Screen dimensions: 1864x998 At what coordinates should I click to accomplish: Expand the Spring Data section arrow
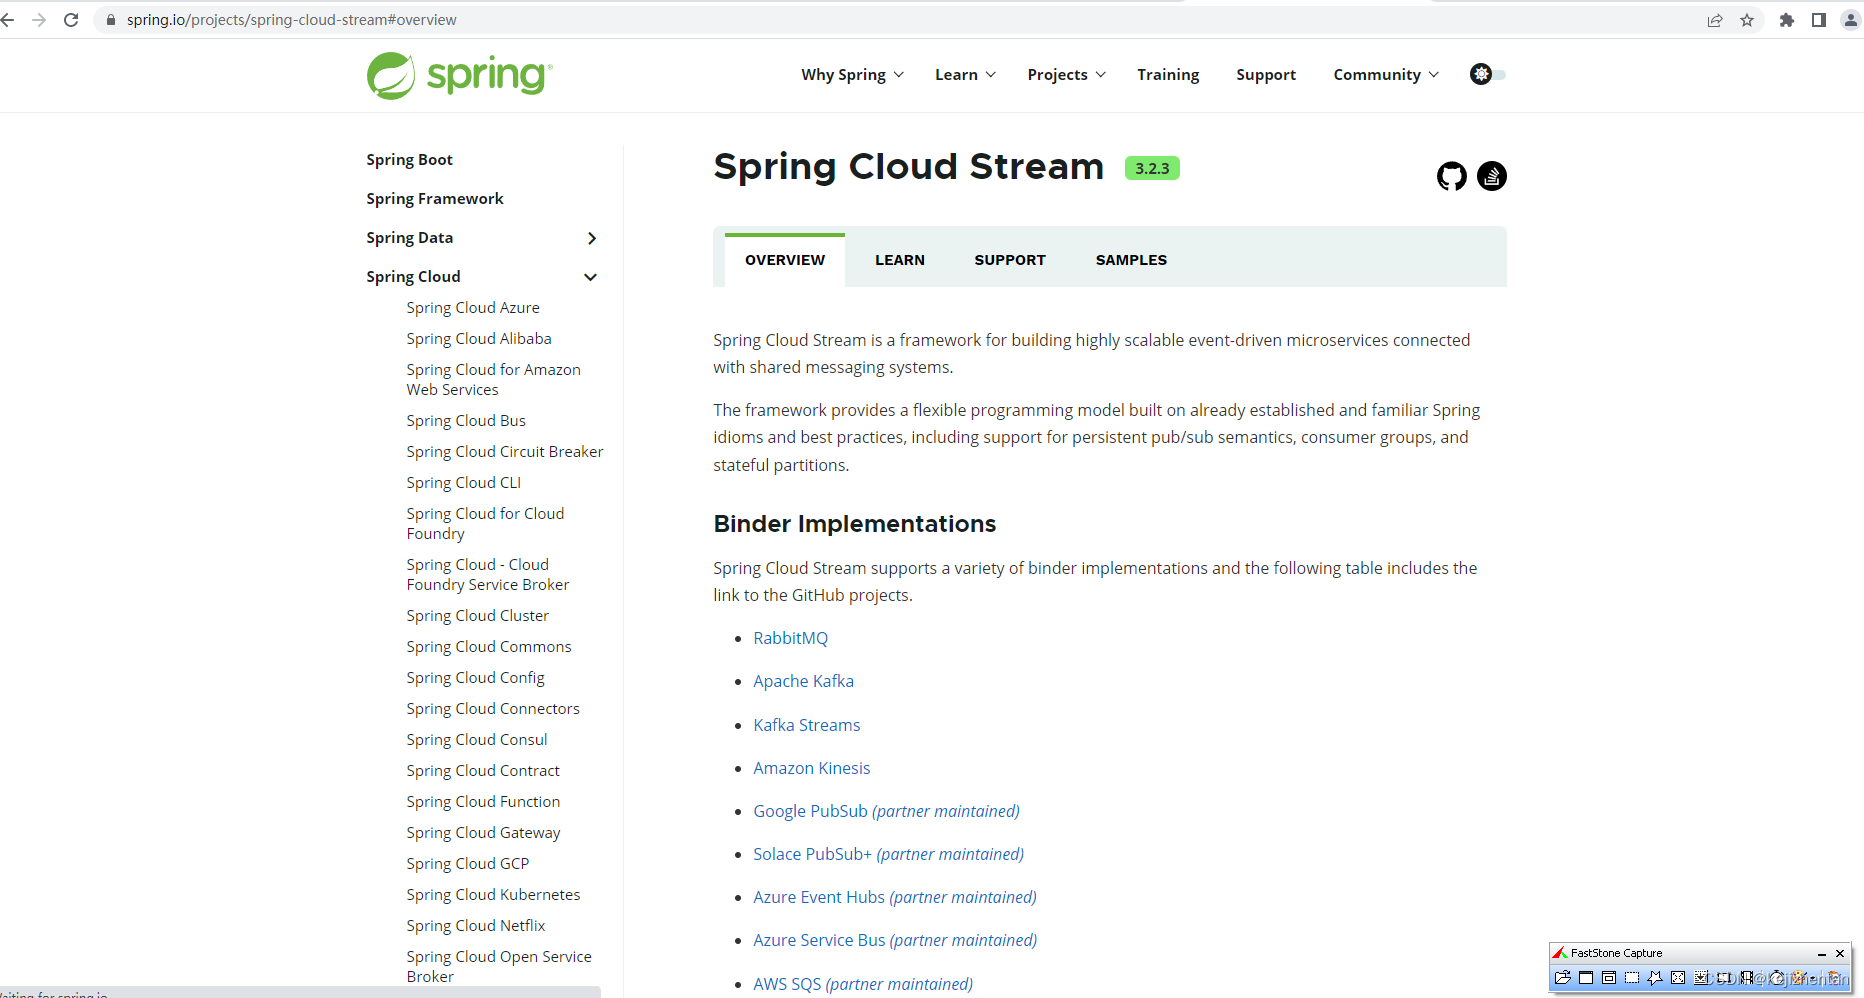tap(592, 238)
